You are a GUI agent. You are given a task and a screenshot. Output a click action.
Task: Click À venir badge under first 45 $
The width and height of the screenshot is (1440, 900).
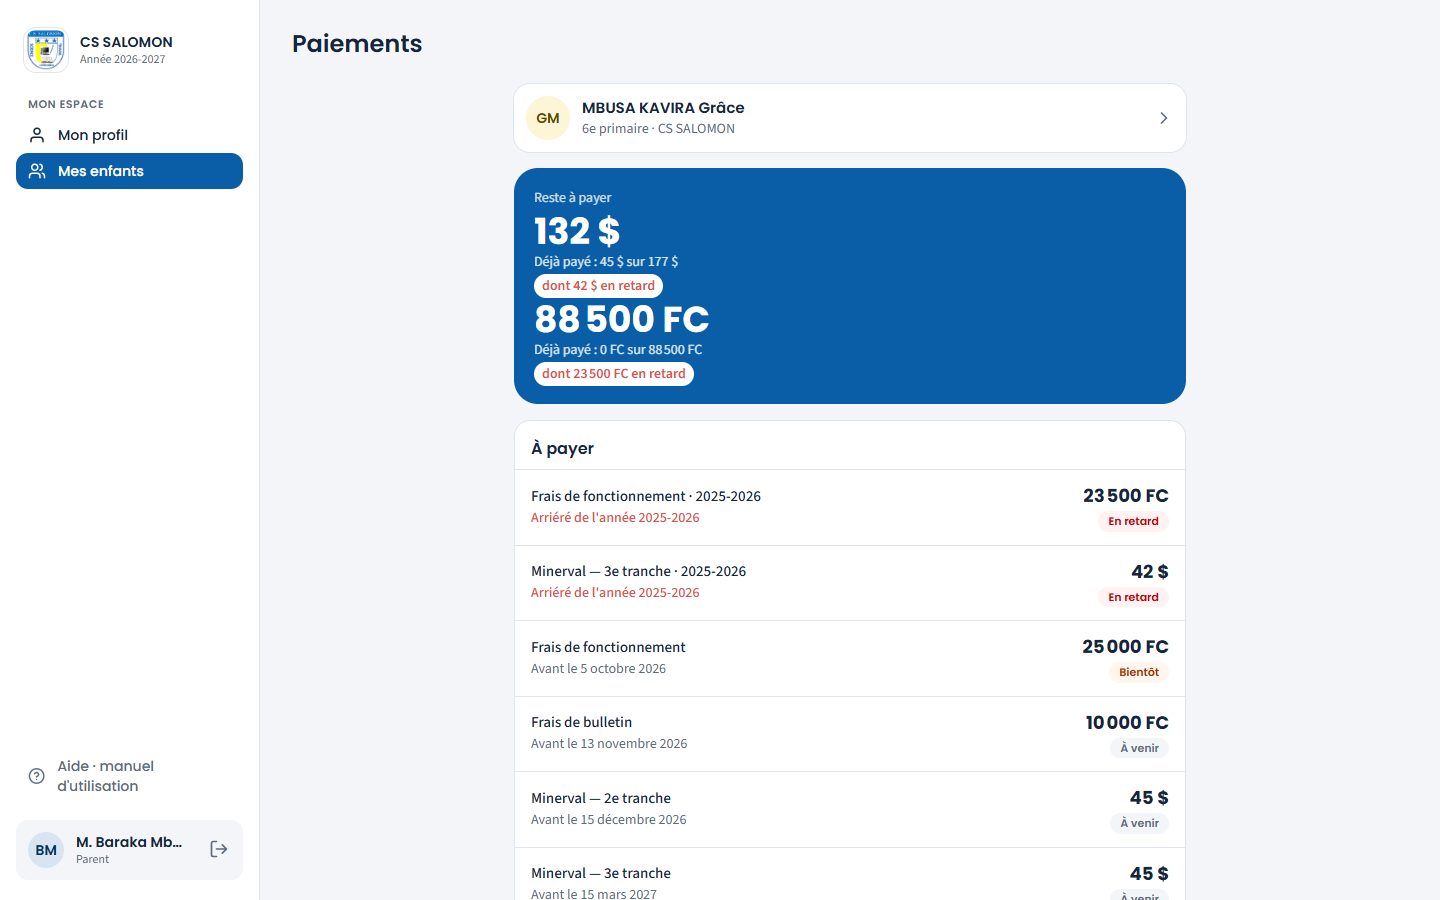(1139, 823)
